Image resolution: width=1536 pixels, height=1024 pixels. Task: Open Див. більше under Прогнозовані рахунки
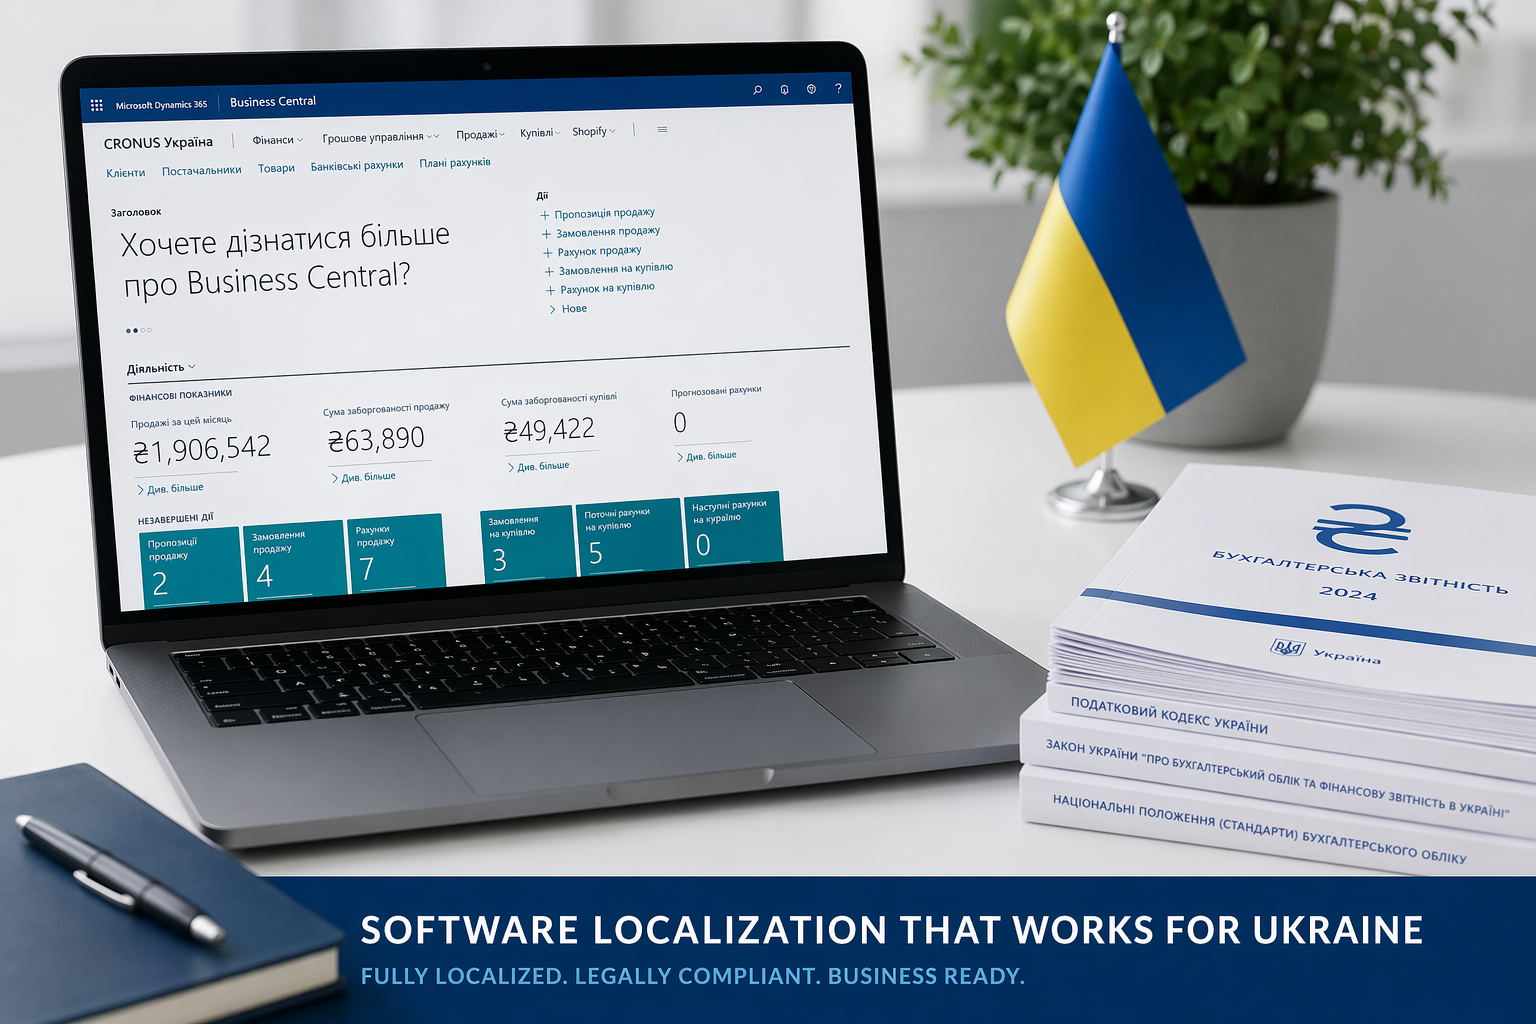point(707,456)
